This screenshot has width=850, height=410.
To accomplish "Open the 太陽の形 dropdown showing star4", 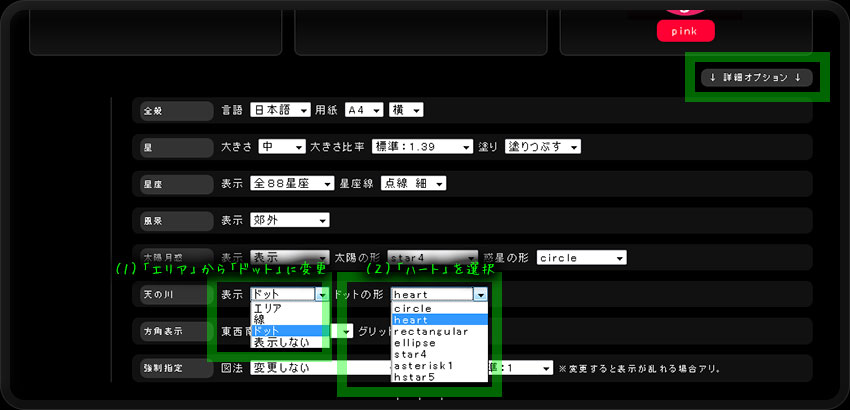I will pos(433,258).
